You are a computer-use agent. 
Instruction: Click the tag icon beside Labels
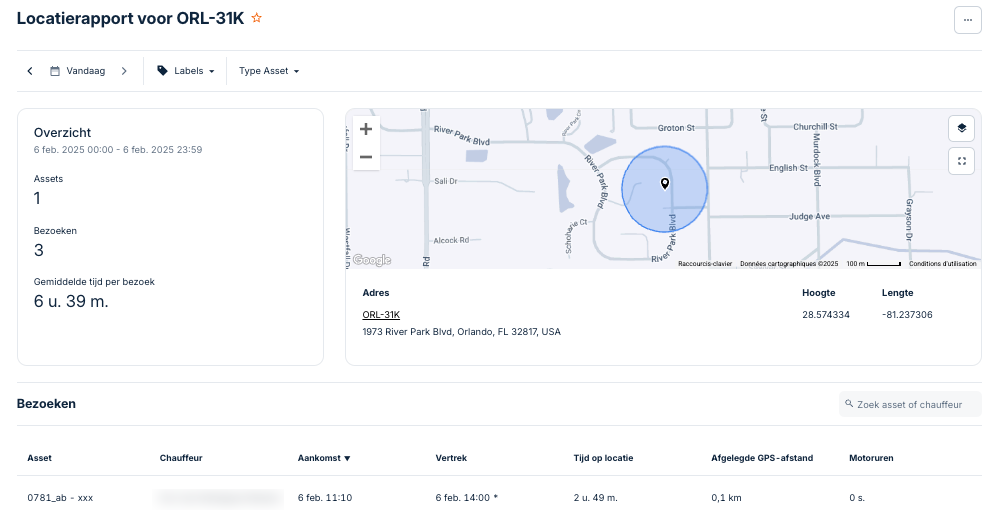click(162, 71)
